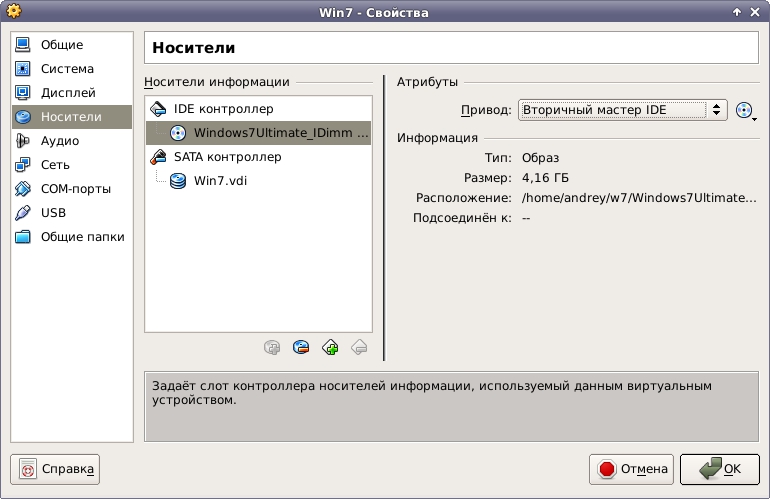Screen dimensions: 770x499
Task: Click the Справка help button
Action: point(55,470)
